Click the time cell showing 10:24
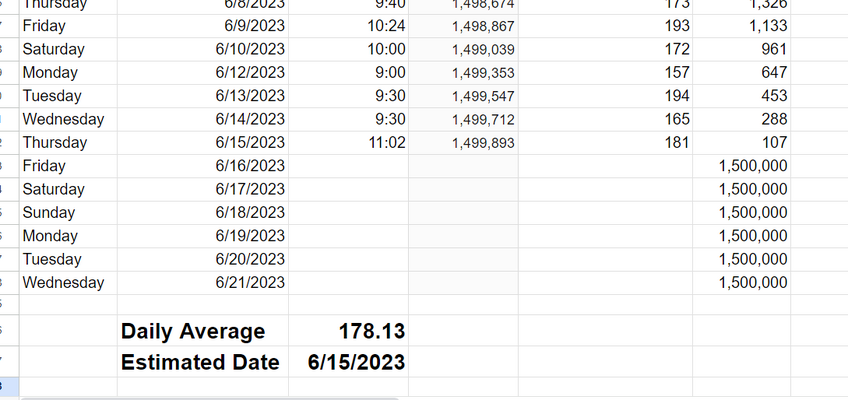The image size is (848, 400). pos(349,26)
